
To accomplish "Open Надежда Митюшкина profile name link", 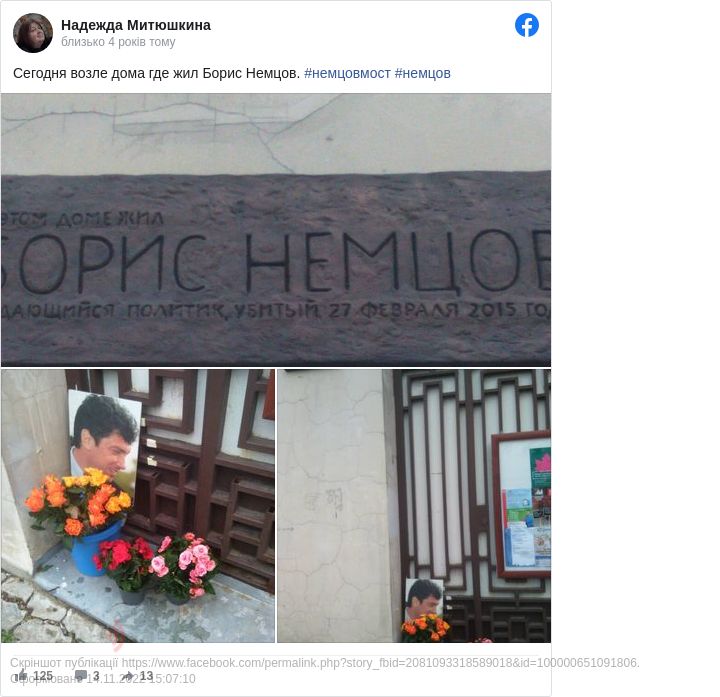I will coord(136,25).
